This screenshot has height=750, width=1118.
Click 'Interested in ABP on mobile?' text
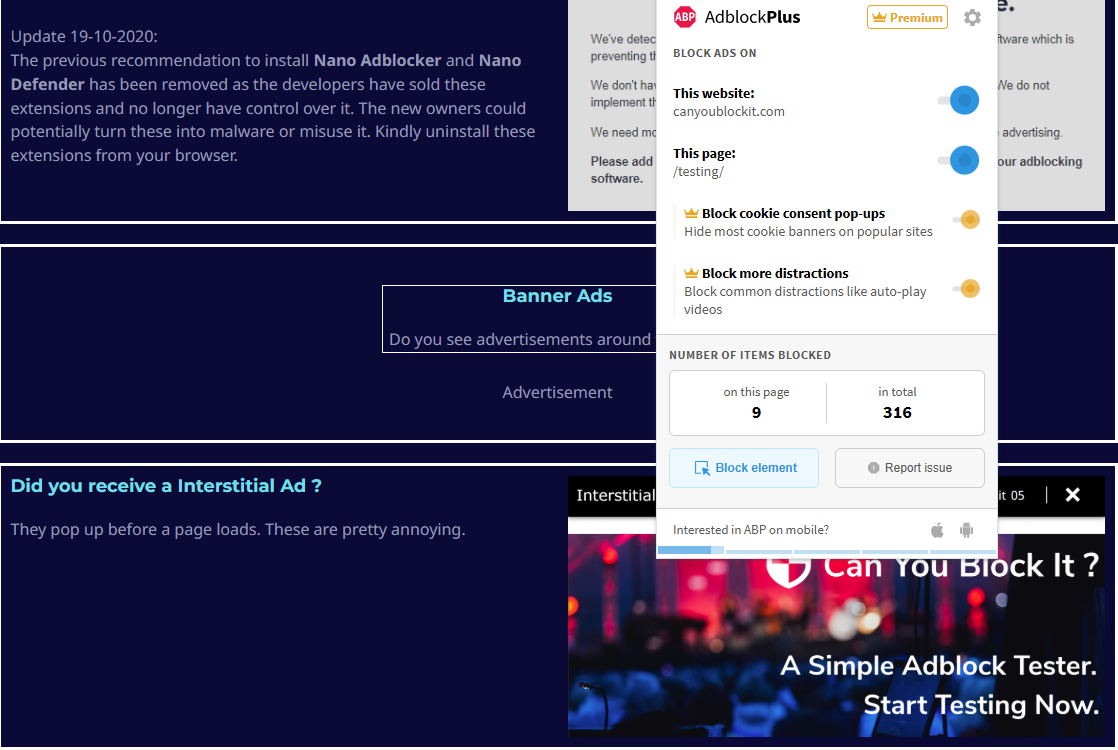coord(751,530)
